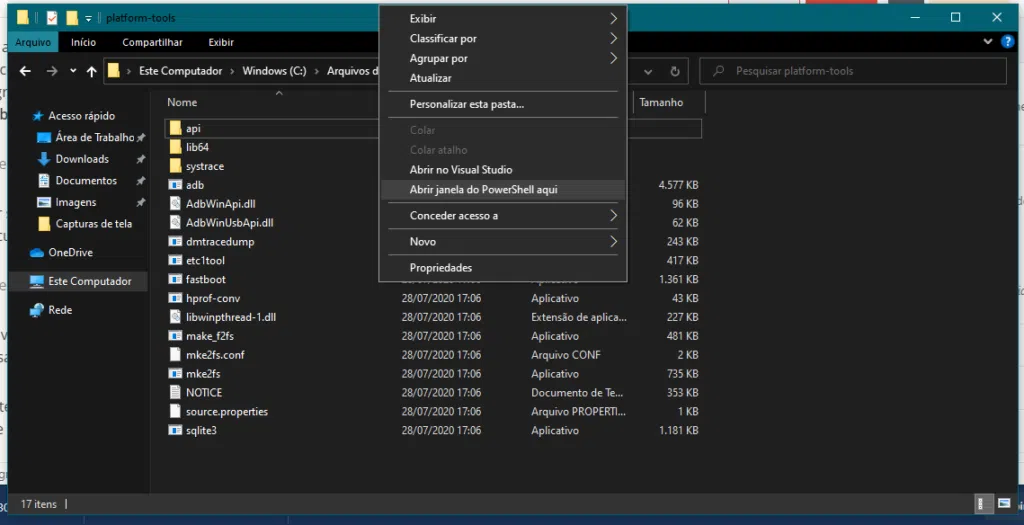Screen dimensions: 1024x525
Task: Select the api folder icon
Action: (175, 128)
